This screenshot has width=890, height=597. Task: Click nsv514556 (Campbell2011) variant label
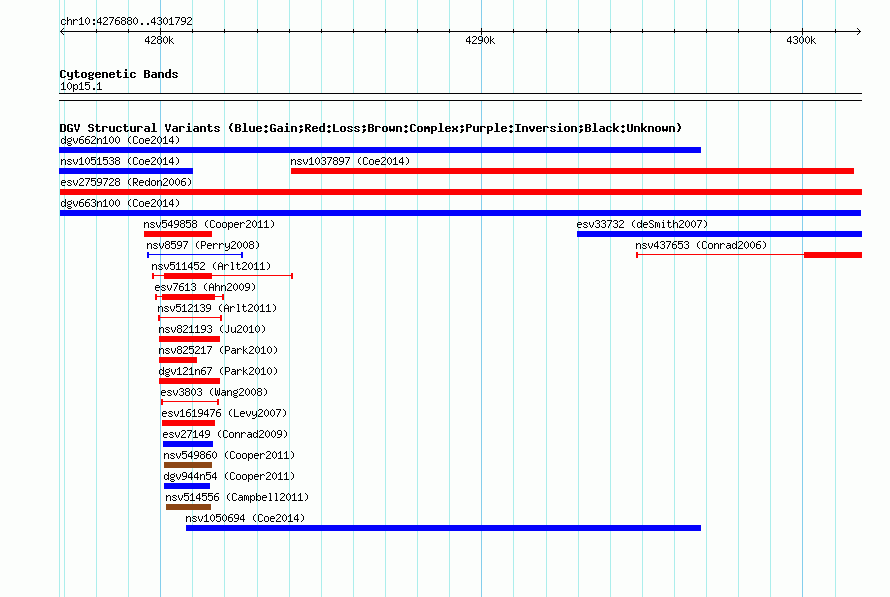pyautogui.click(x=237, y=497)
